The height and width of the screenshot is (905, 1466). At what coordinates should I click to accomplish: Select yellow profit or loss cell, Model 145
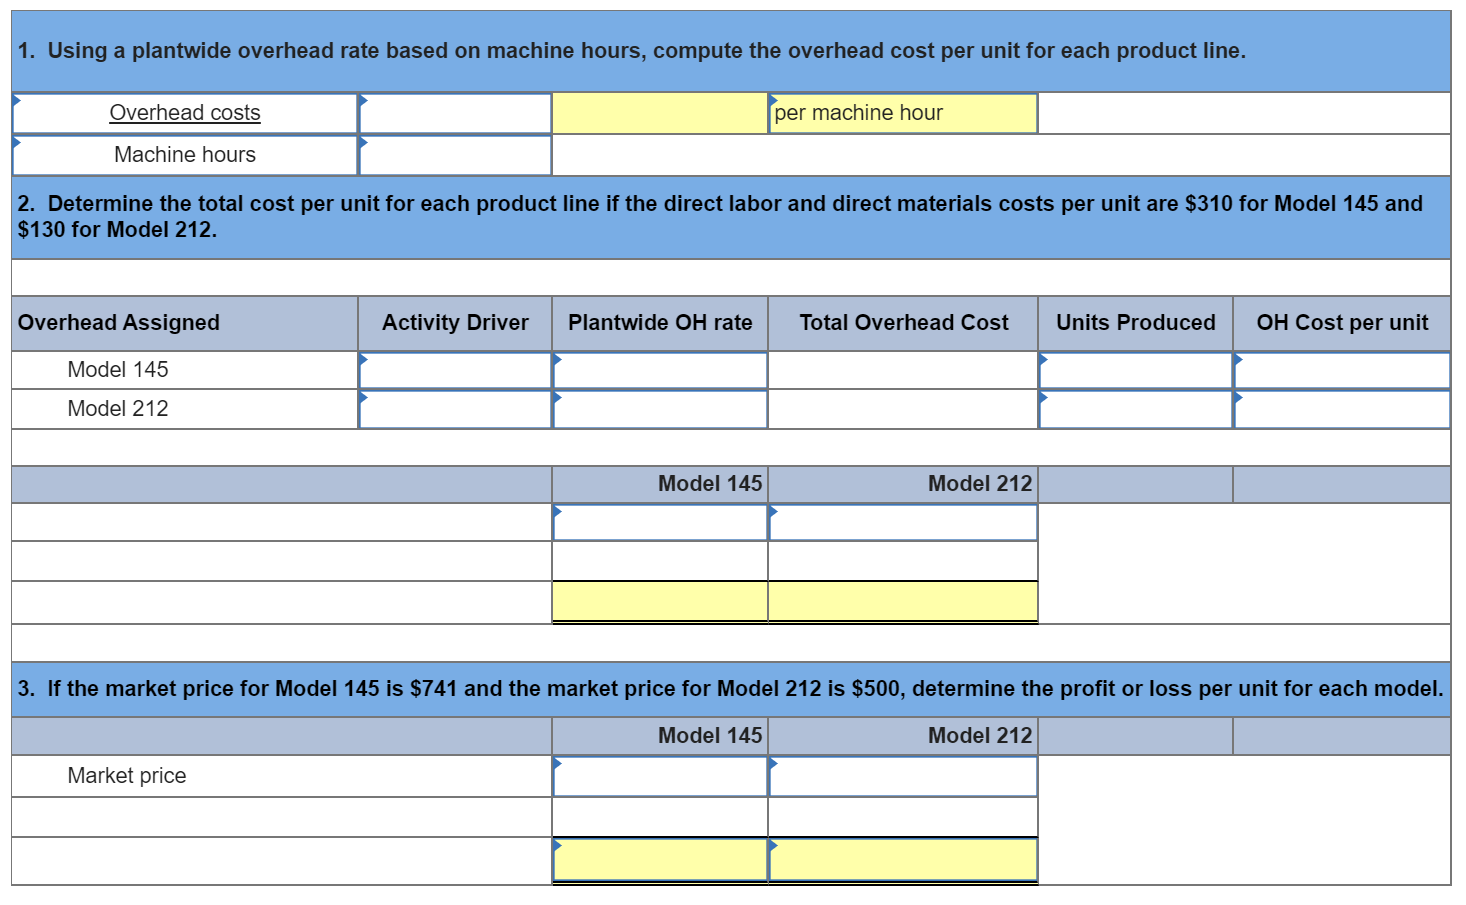coord(660,860)
